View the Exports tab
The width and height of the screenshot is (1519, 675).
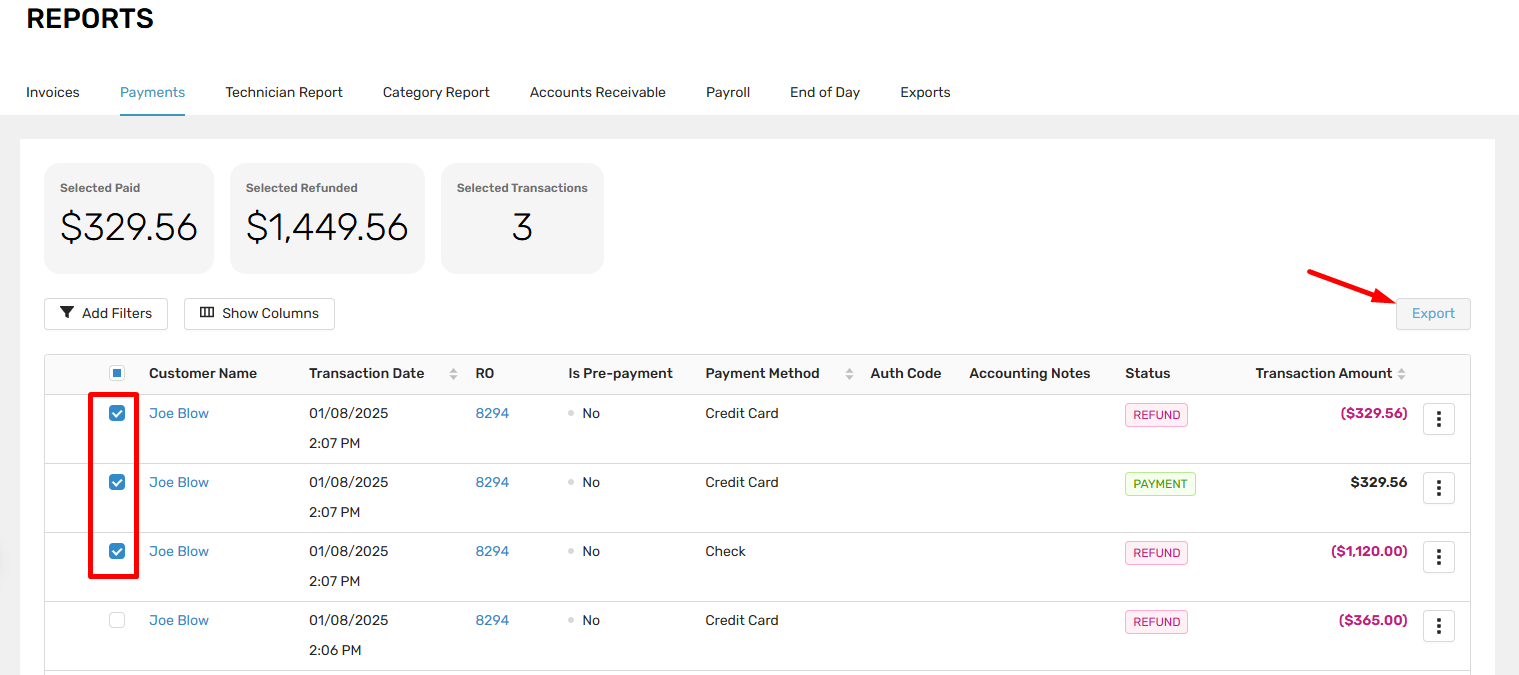click(x=925, y=92)
